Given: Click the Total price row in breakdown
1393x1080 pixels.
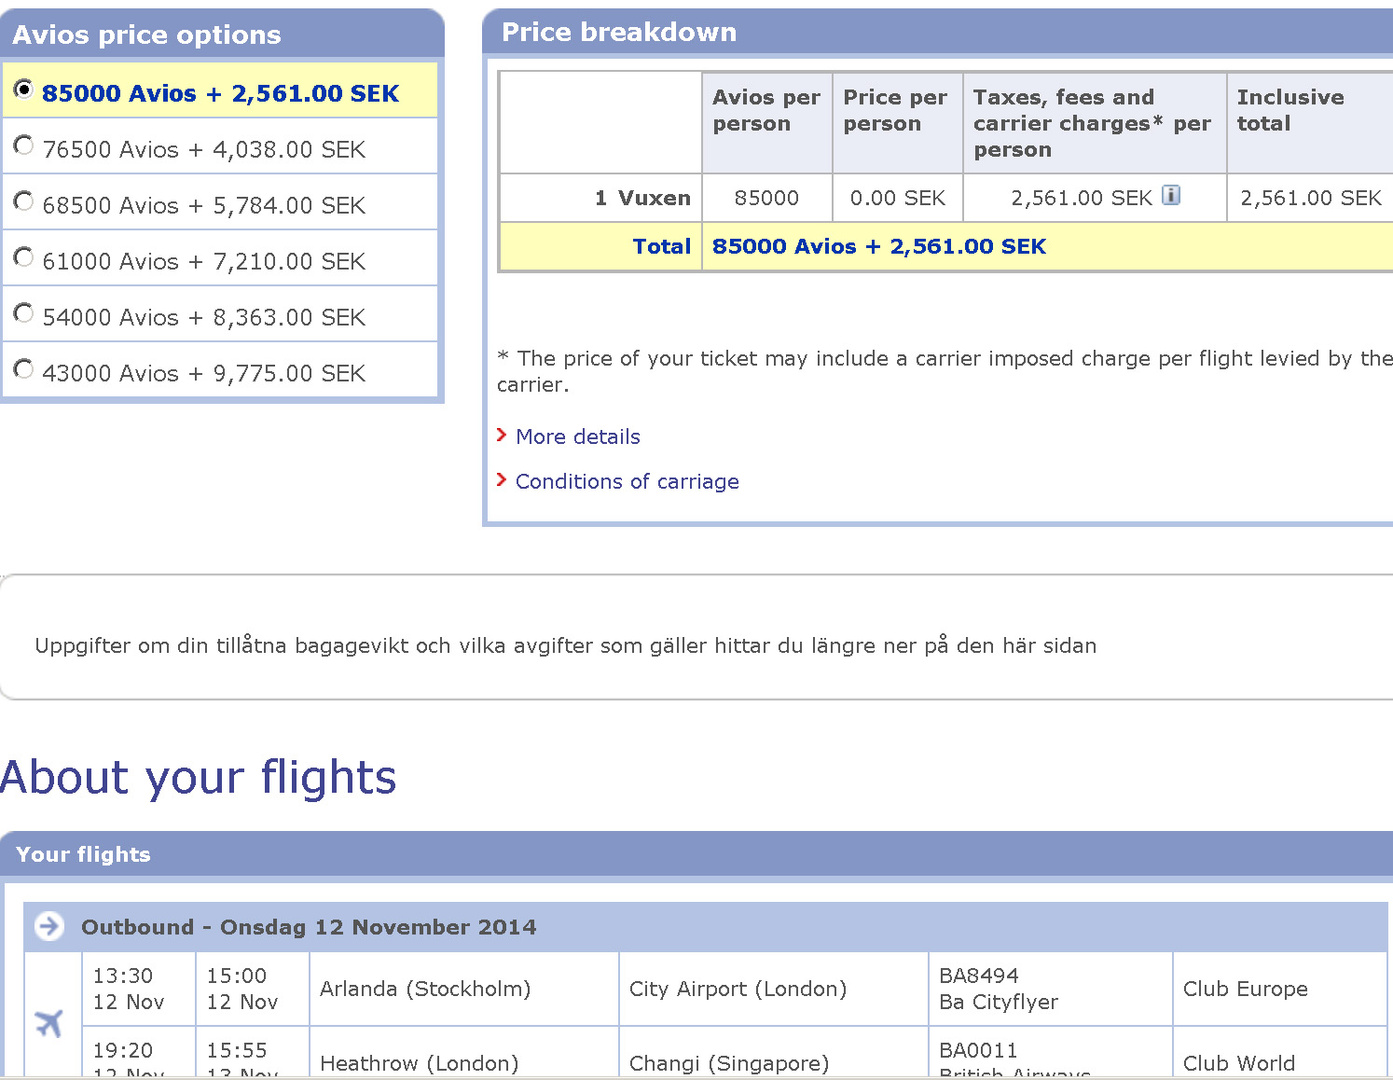Looking at the screenshot, I should point(878,247).
